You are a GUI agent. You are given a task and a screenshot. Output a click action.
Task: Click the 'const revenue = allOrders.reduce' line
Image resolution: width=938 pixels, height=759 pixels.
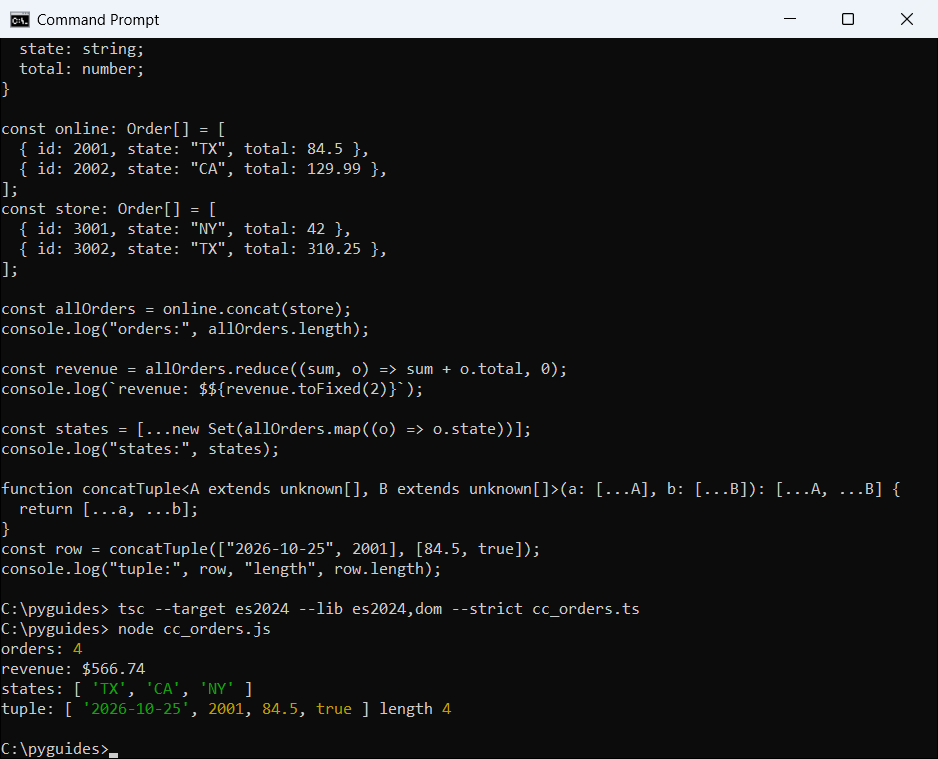coord(284,369)
